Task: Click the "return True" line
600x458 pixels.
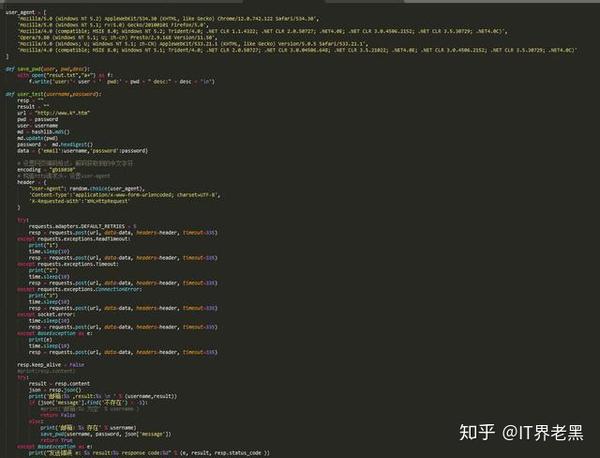Action: click(x=57, y=440)
